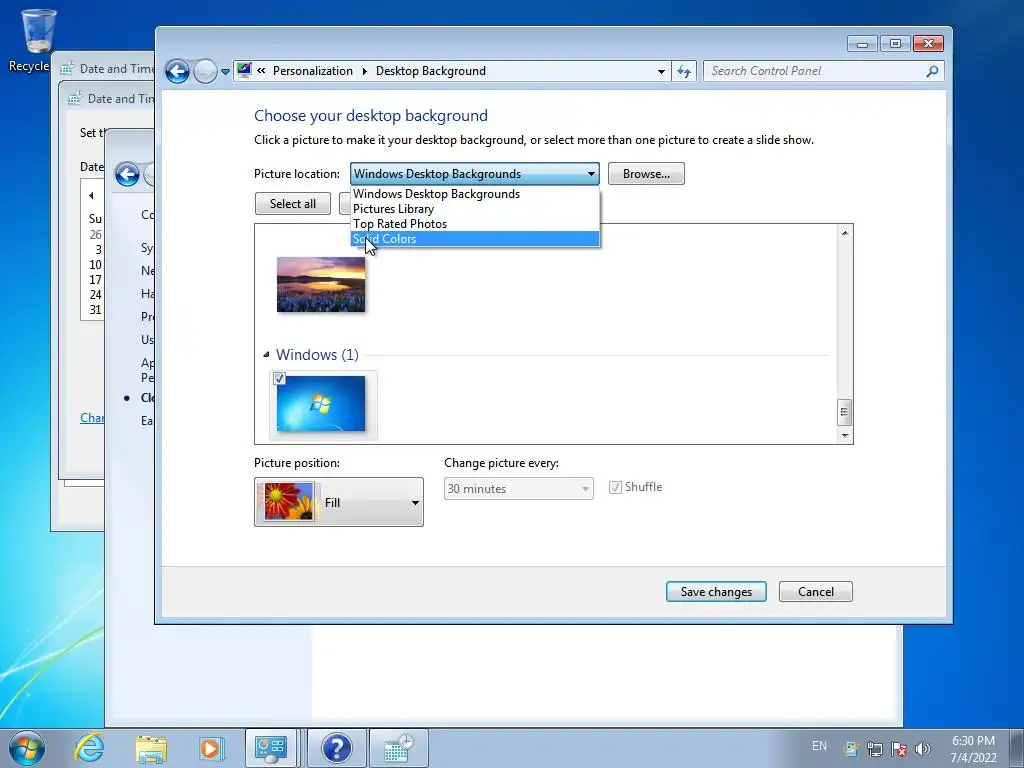
Task: Click the Control Panel address bar icon
Action: coord(244,70)
